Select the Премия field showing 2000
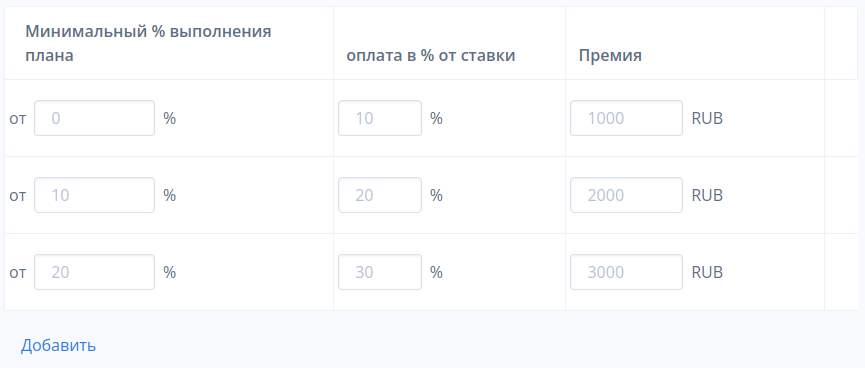The image size is (865, 368). click(627, 195)
